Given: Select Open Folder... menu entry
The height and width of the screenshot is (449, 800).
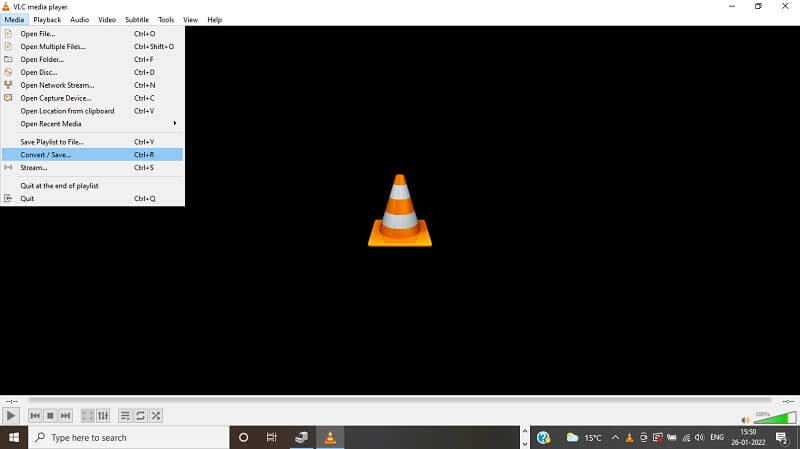Looking at the screenshot, I should coord(92,59).
